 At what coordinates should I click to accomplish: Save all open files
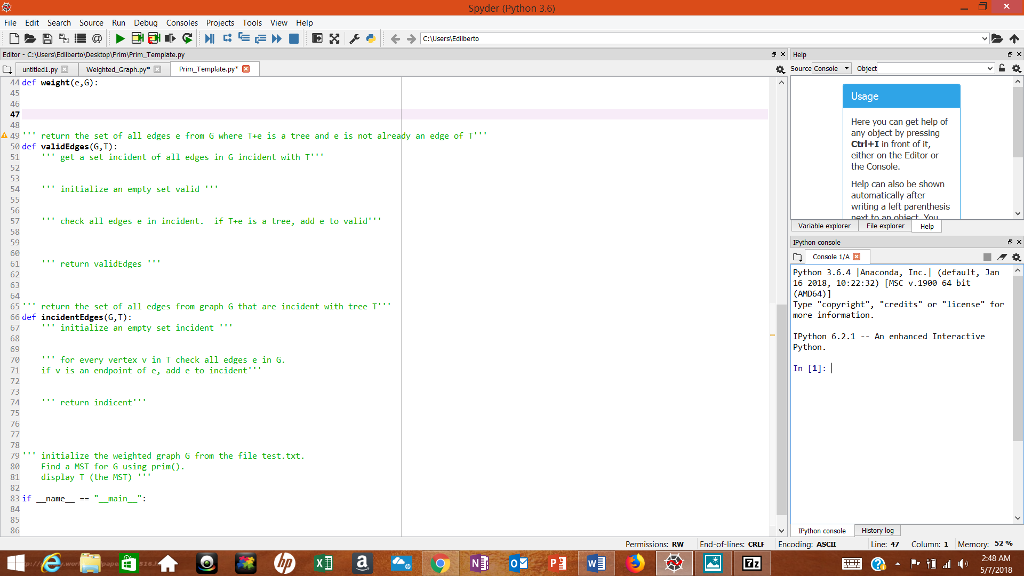[x=62, y=39]
